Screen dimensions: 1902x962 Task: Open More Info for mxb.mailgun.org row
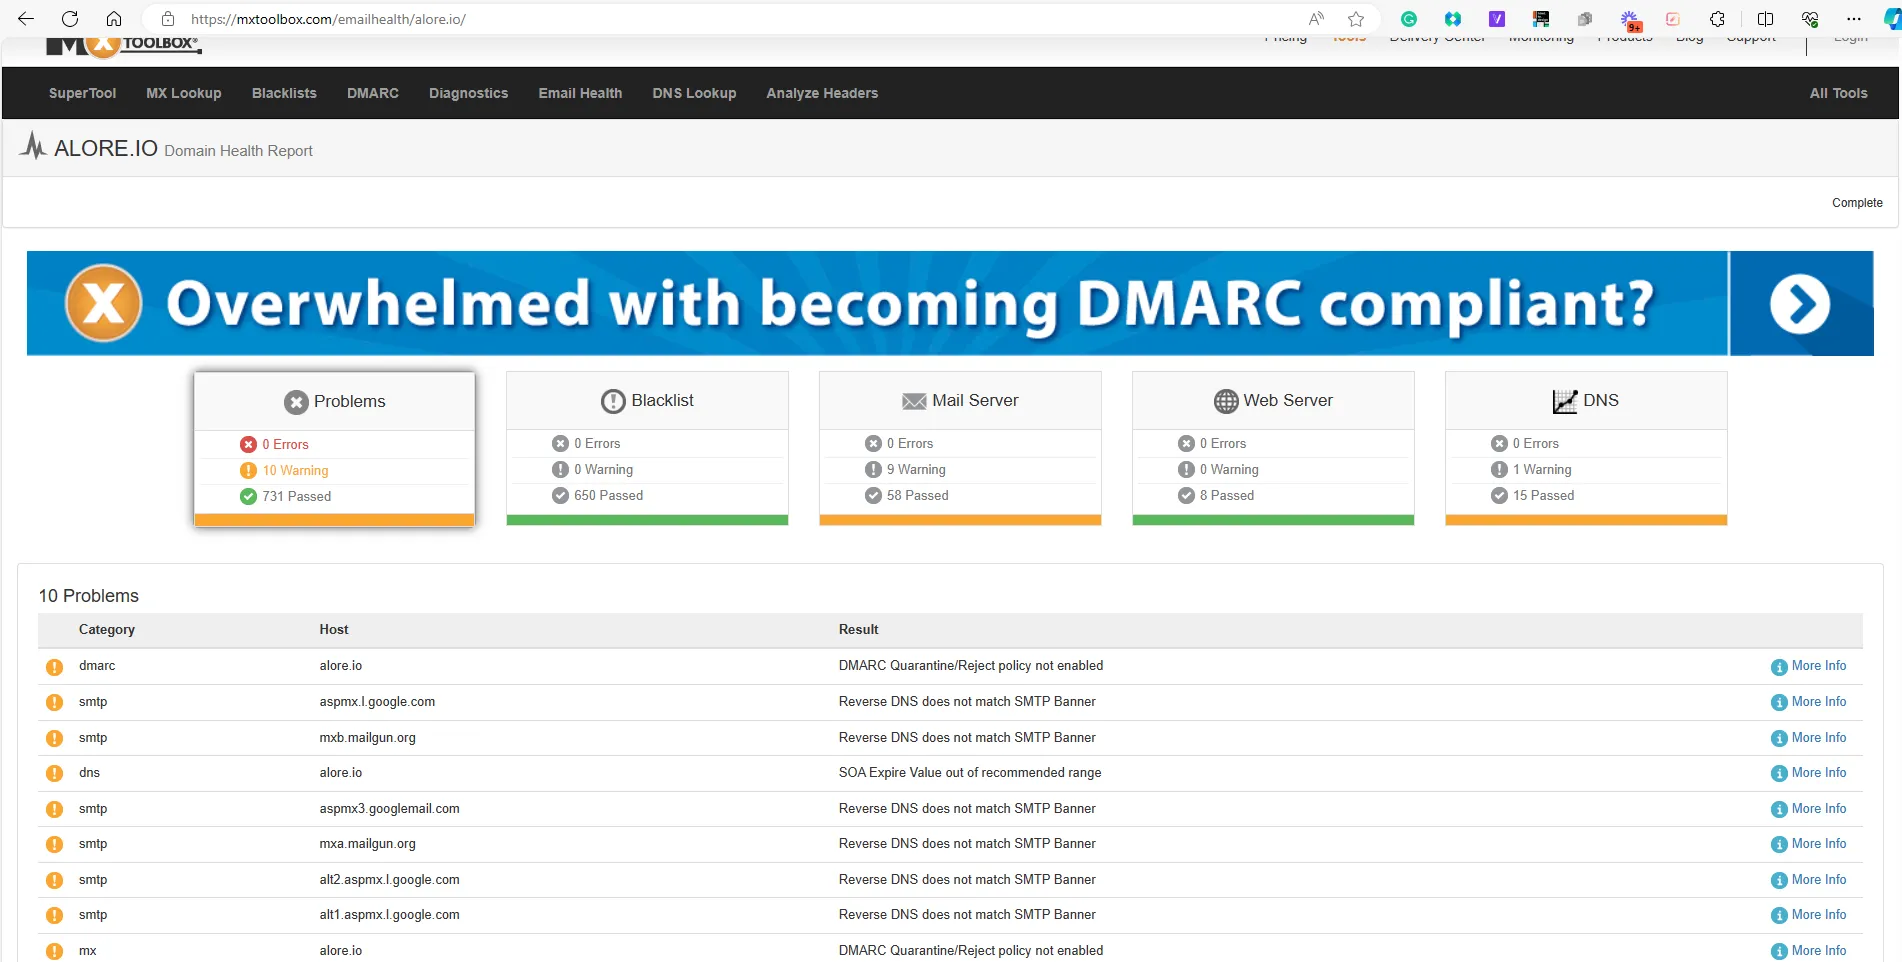(1809, 738)
